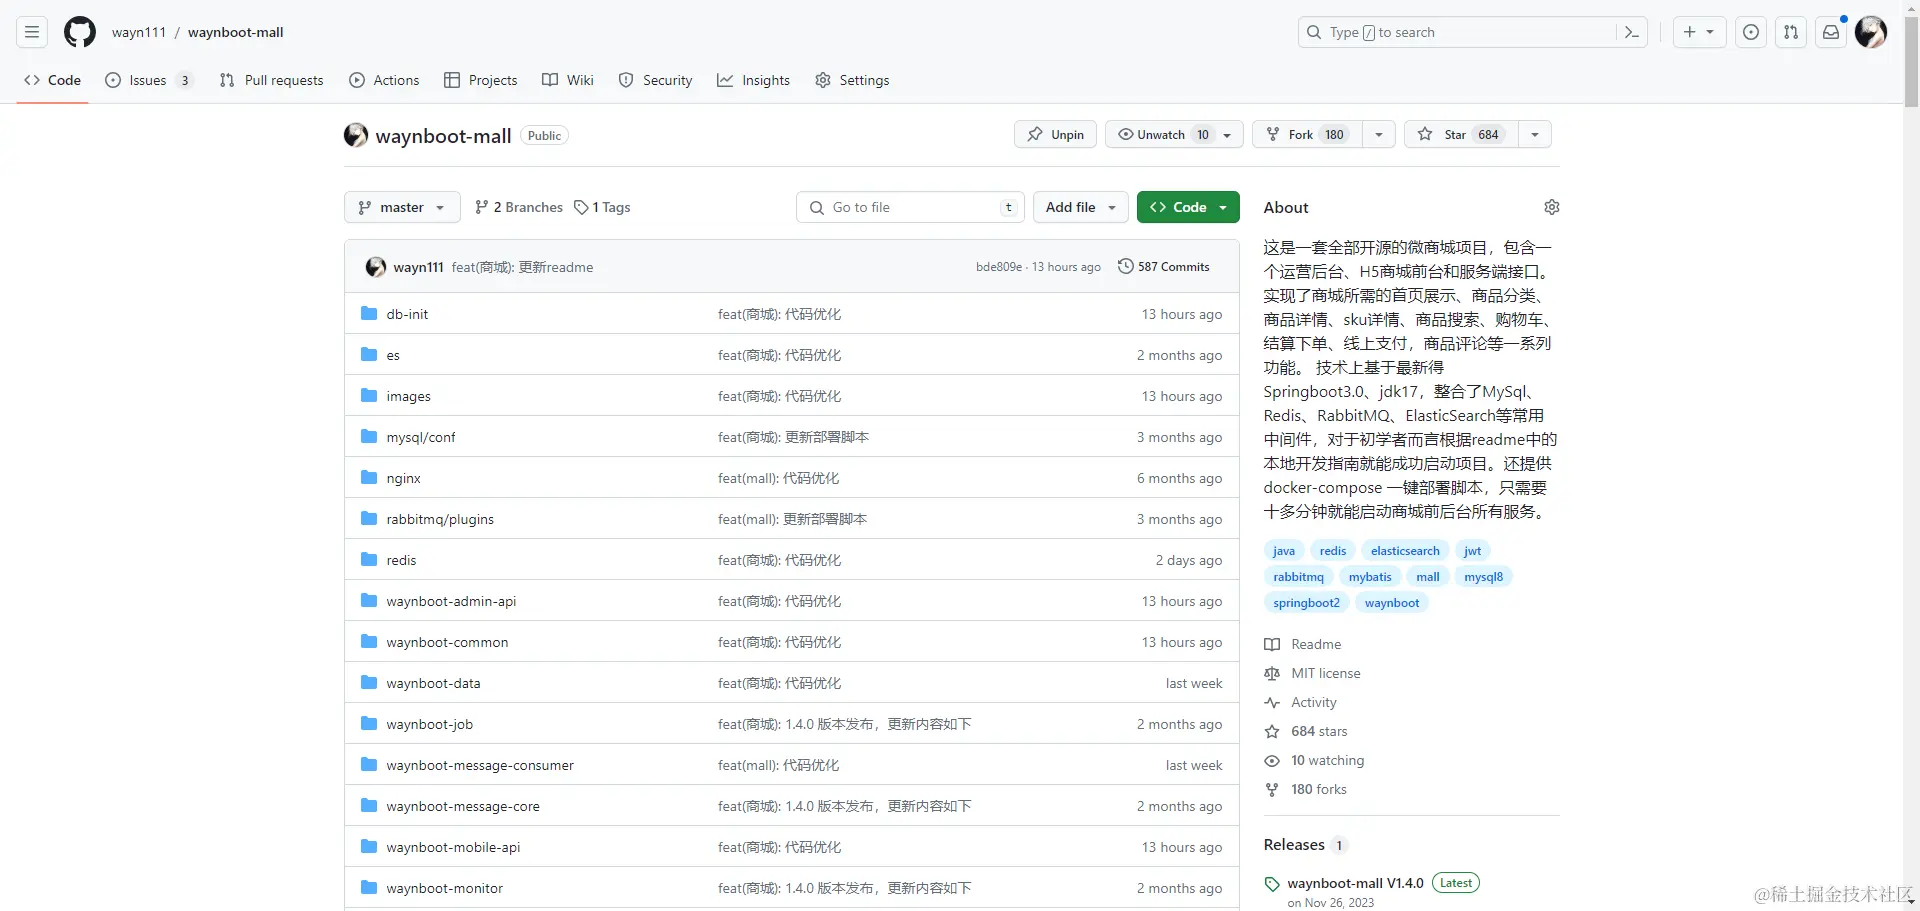This screenshot has height=911, width=1920.
Task: View the MIT license link
Action: click(x=1312, y=673)
